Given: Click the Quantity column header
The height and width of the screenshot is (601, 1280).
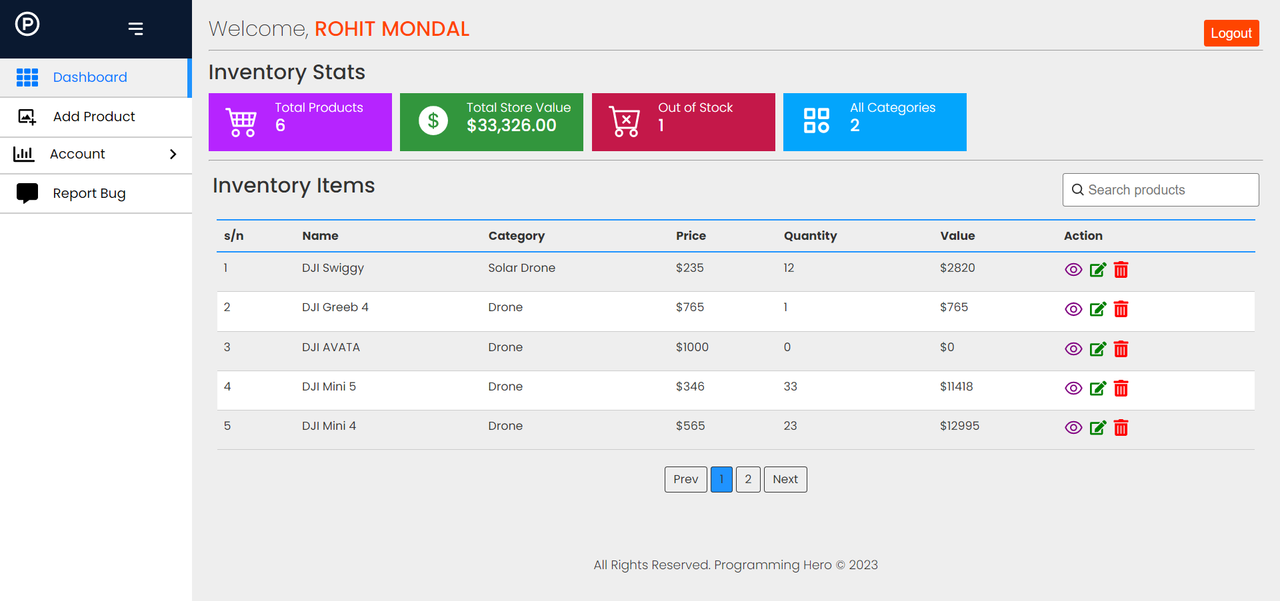Looking at the screenshot, I should pos(810,236).
